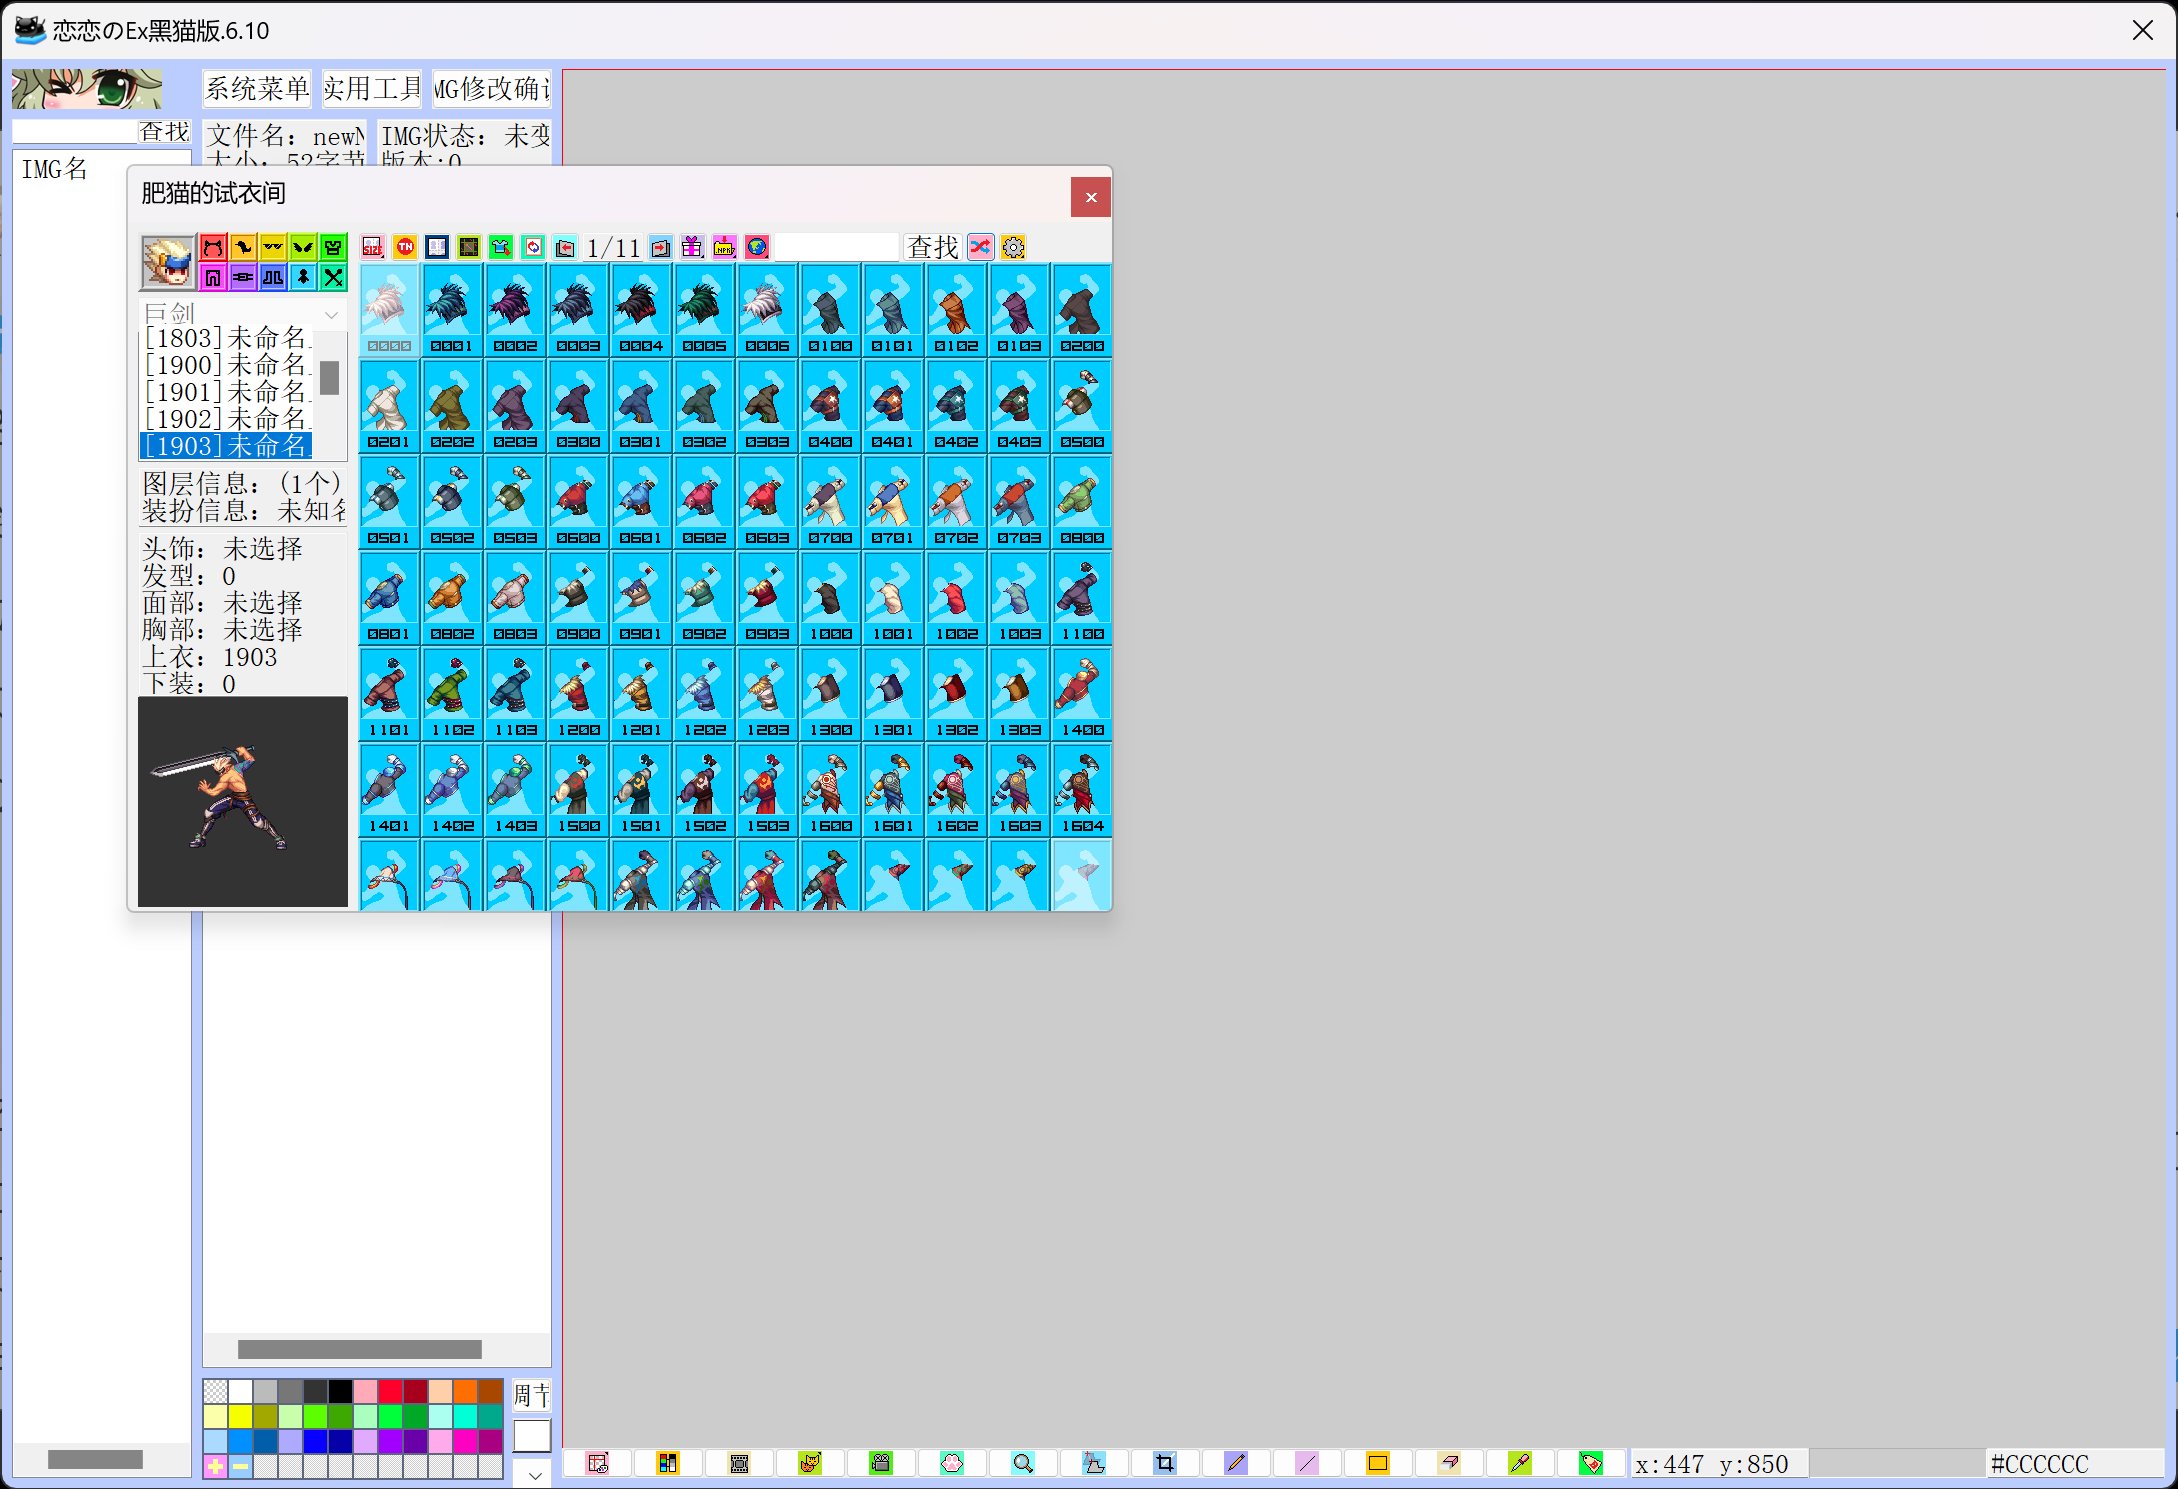The width and height of the screenshot is (2178, 1489).
Task: Click the green shirt icon in toolbar
Action: [x=501, y=247]
